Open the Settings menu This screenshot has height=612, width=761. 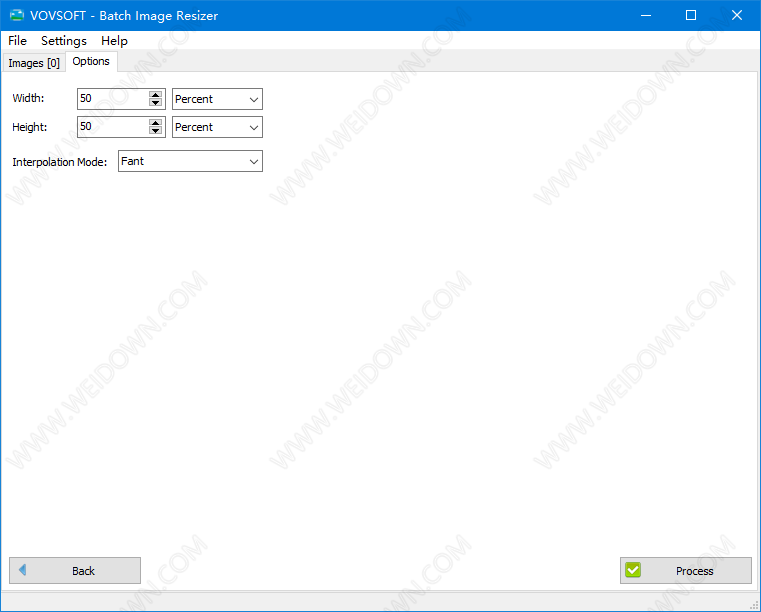click(64, 41)
